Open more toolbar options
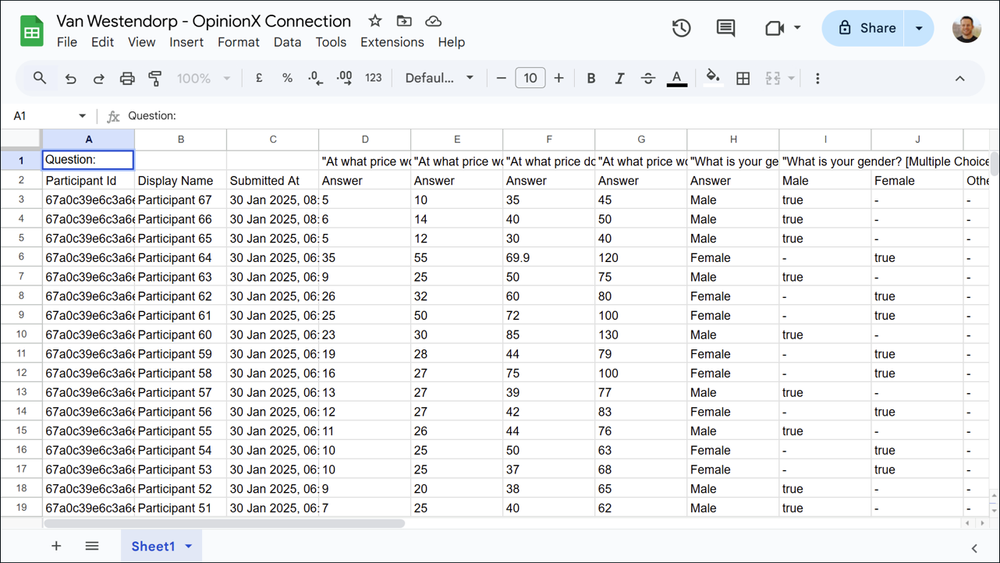This screenshot has width=1000, height=563. pos(818,78)
